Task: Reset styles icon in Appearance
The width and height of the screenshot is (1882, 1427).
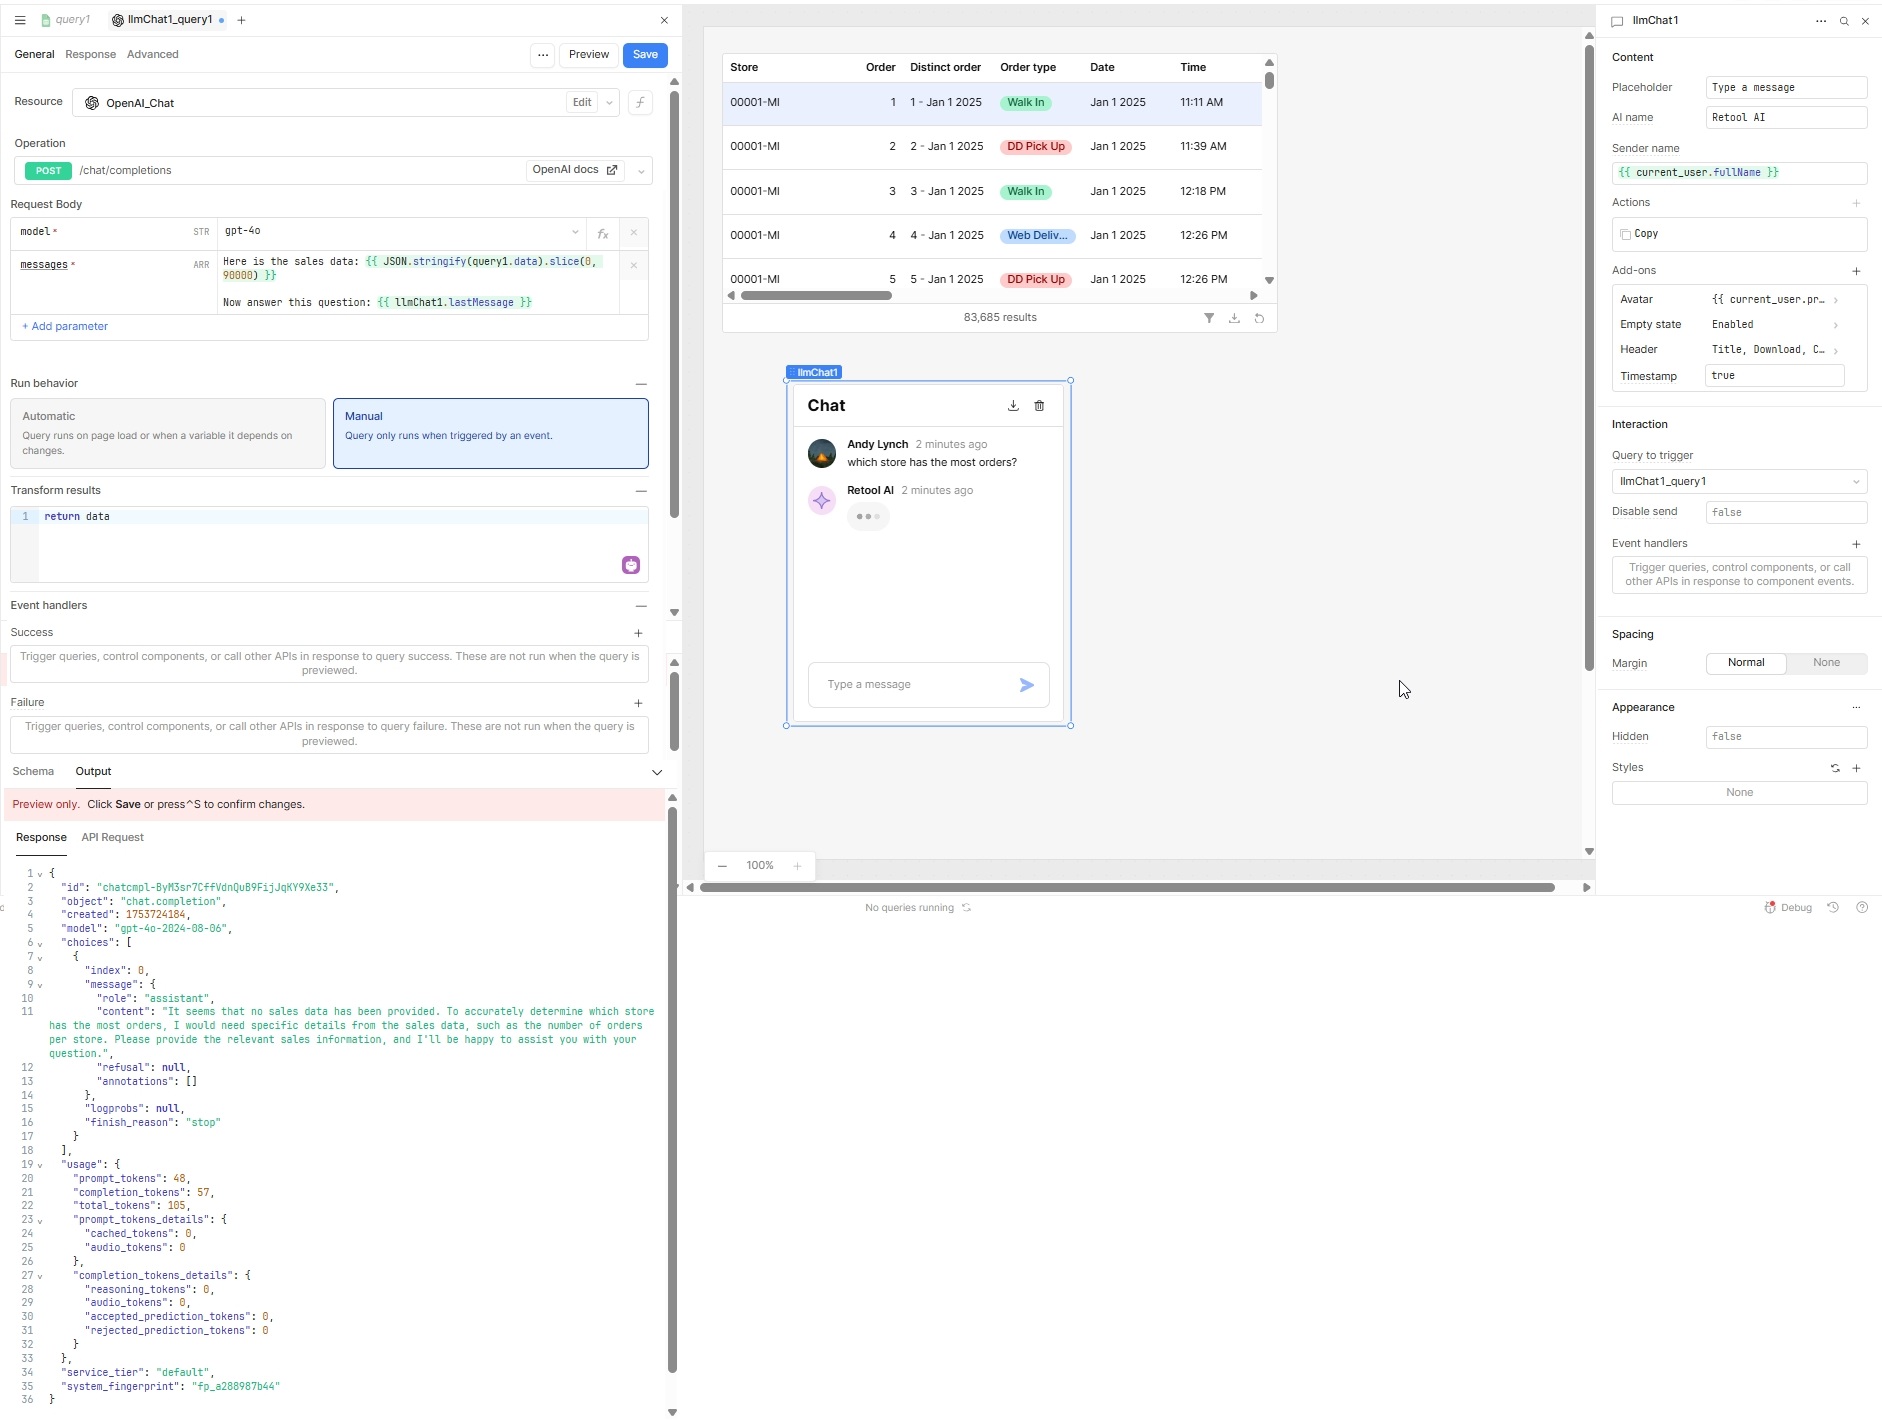Action: [1835, 768]
